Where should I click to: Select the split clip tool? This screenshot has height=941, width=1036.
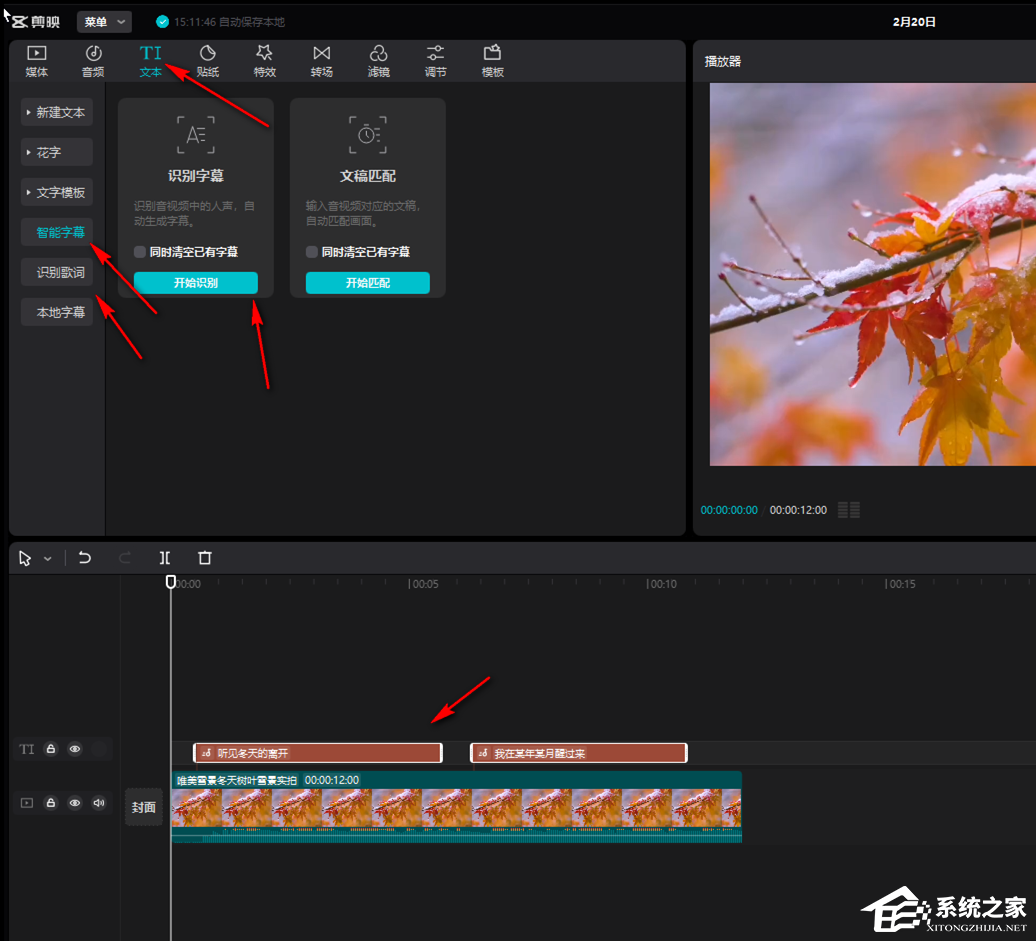coord(165,558)
